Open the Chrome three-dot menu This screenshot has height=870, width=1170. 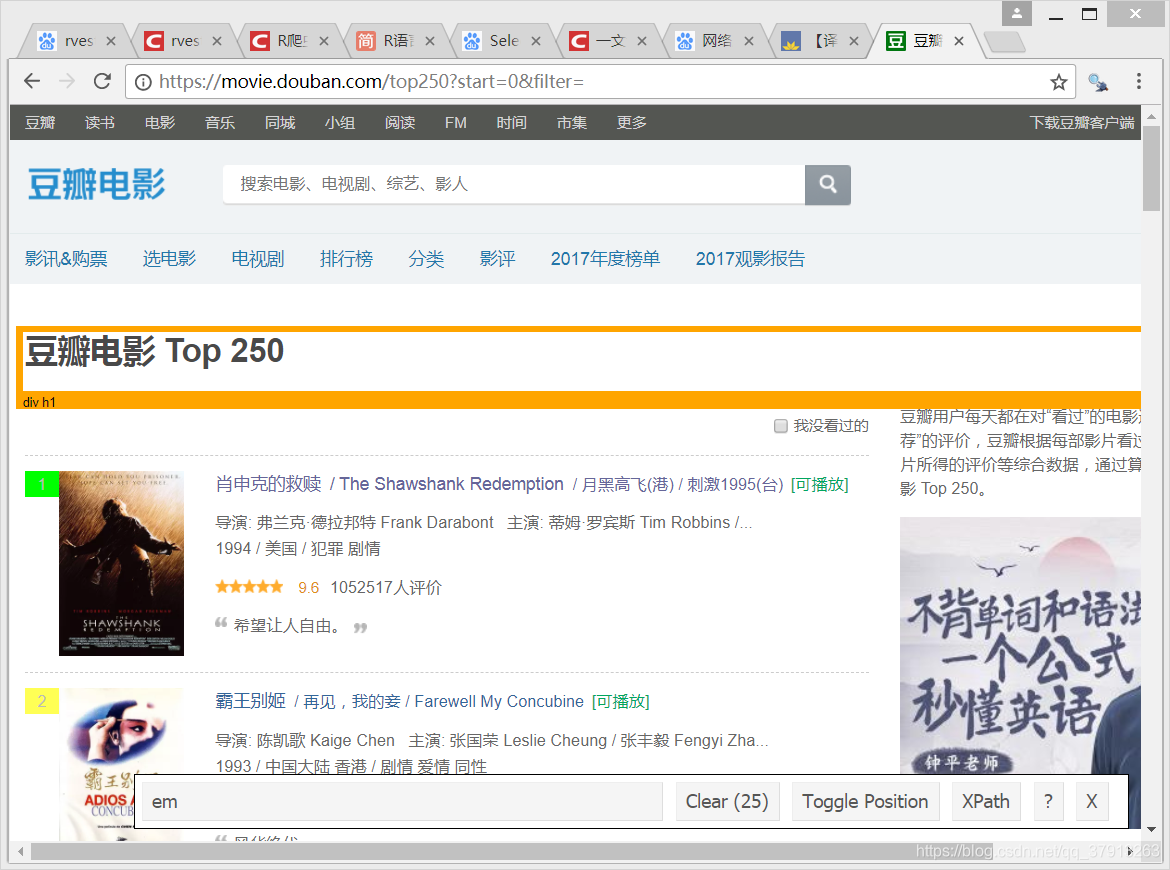coord(1139,81)
